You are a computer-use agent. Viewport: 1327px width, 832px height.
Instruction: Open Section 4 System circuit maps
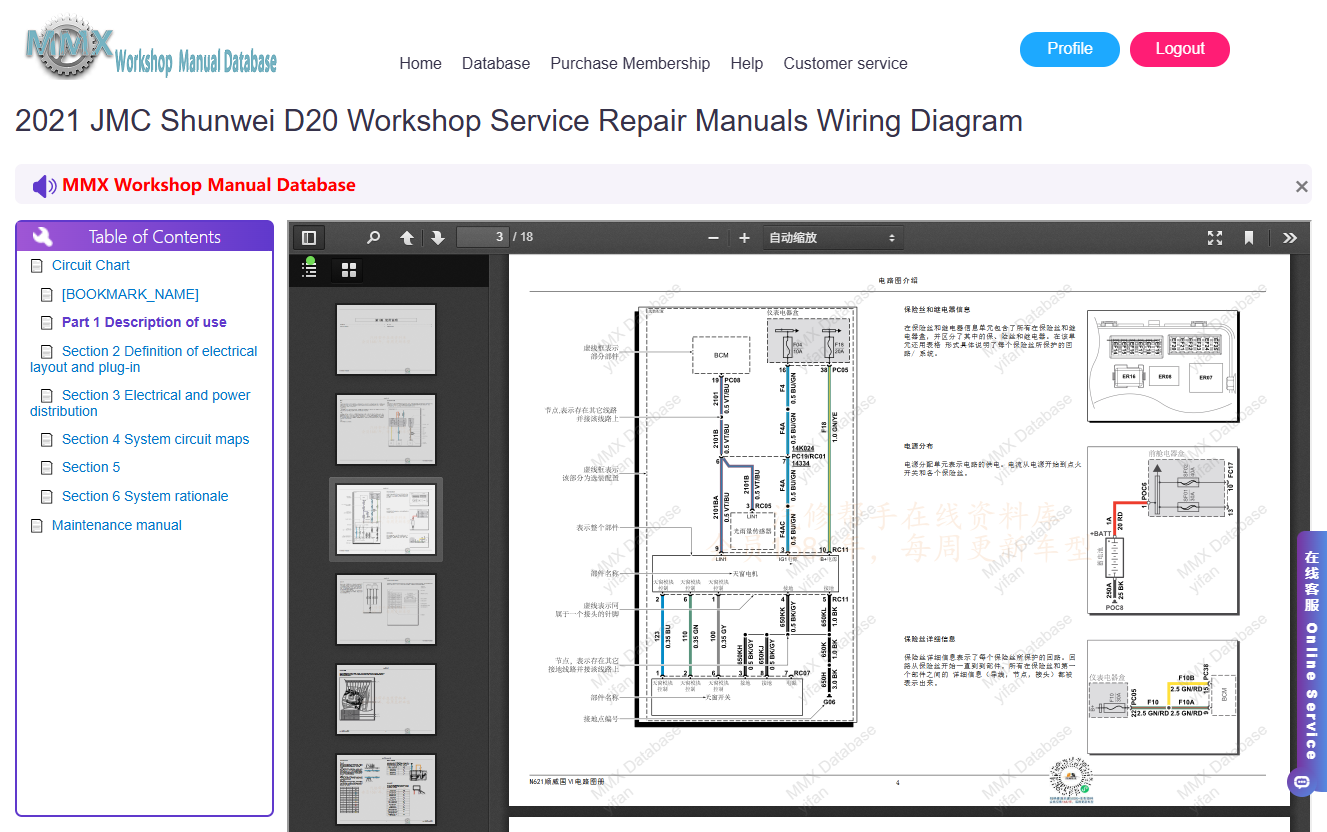pyautogui.click(x=155, y=439)
